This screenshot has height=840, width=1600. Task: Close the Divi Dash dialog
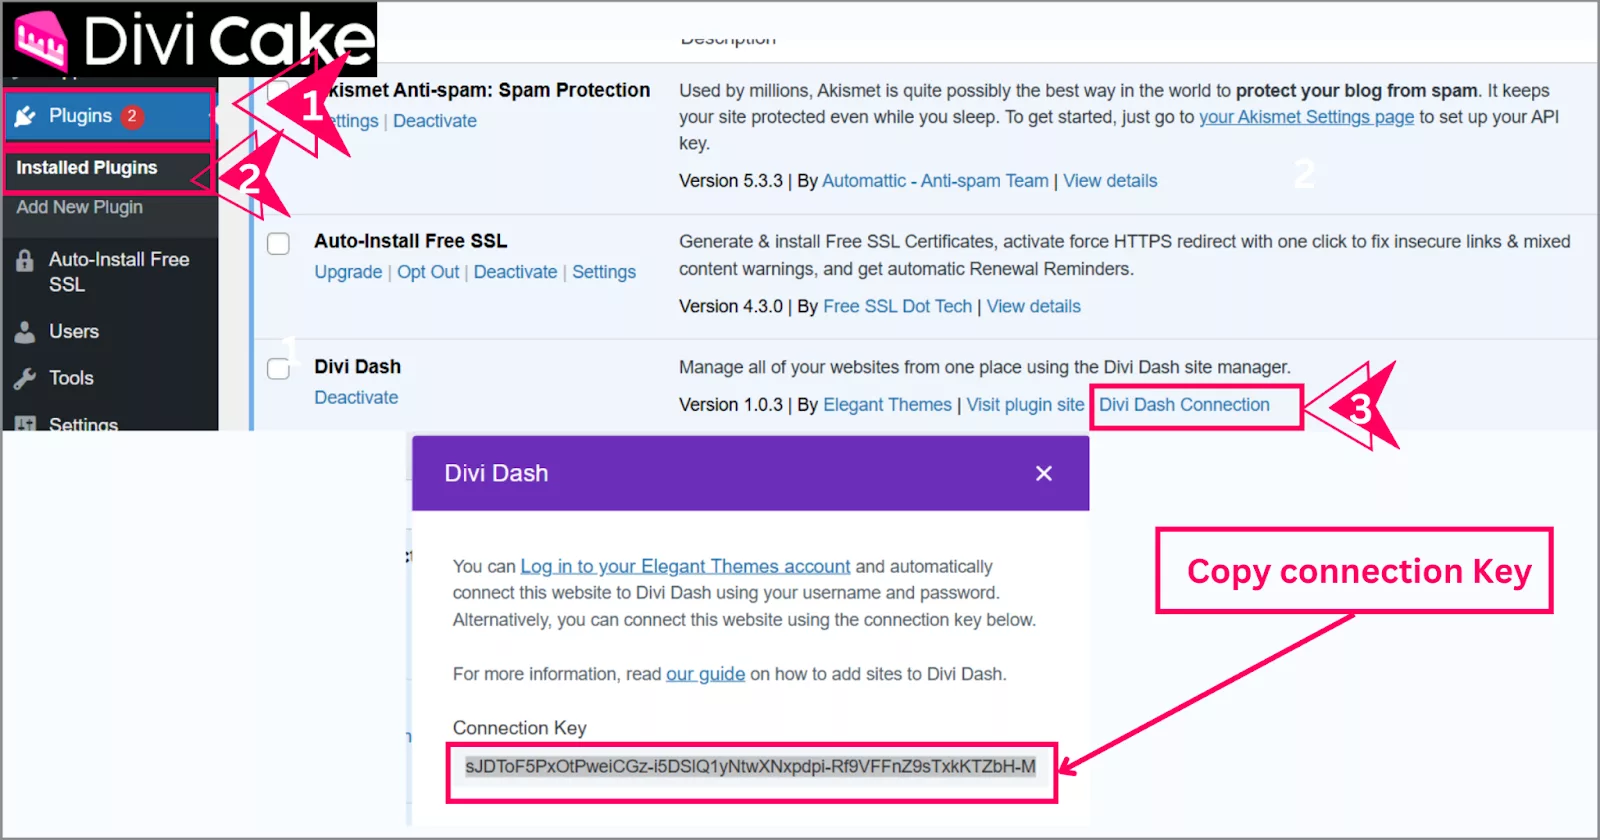[x=1044, y=473]
